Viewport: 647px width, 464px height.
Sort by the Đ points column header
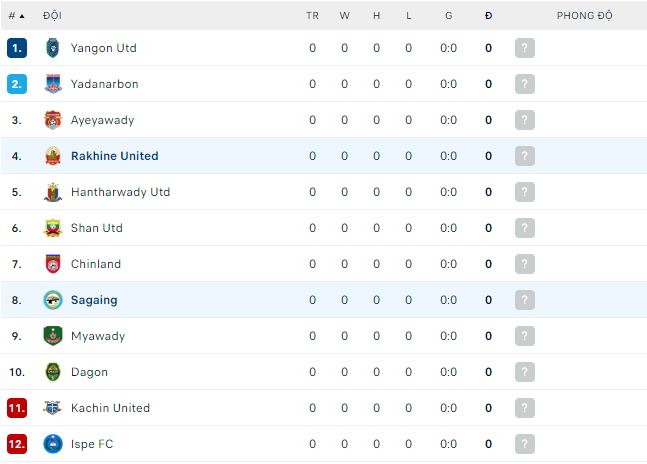click(488, 16)
